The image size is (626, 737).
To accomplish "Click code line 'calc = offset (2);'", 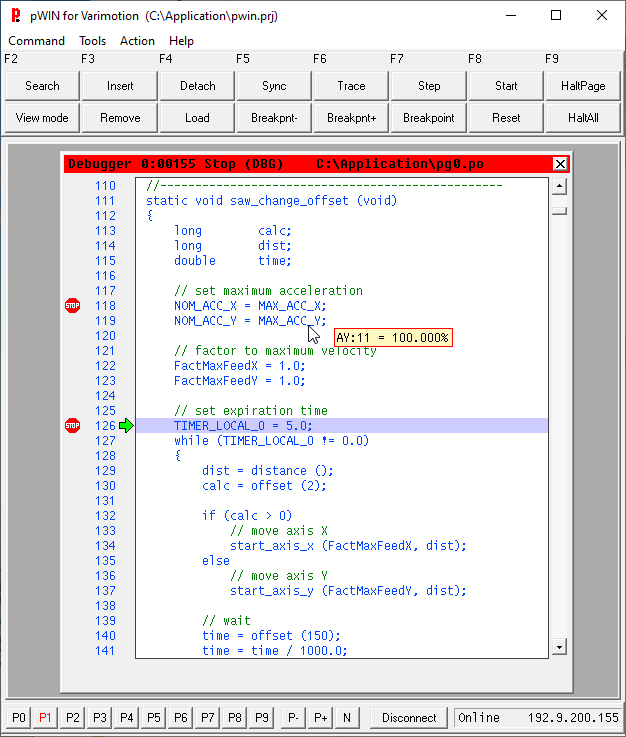I will coord(264,486).
